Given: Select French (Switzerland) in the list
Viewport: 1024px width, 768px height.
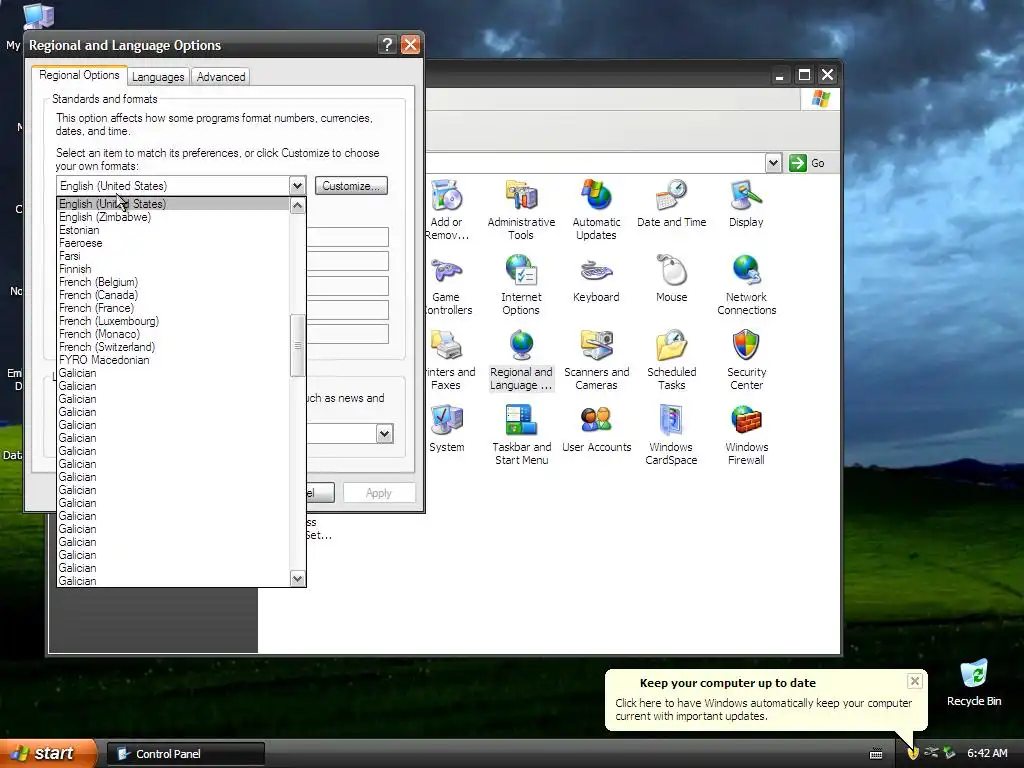Looking at the screenshot, I should tap(173, 347).
